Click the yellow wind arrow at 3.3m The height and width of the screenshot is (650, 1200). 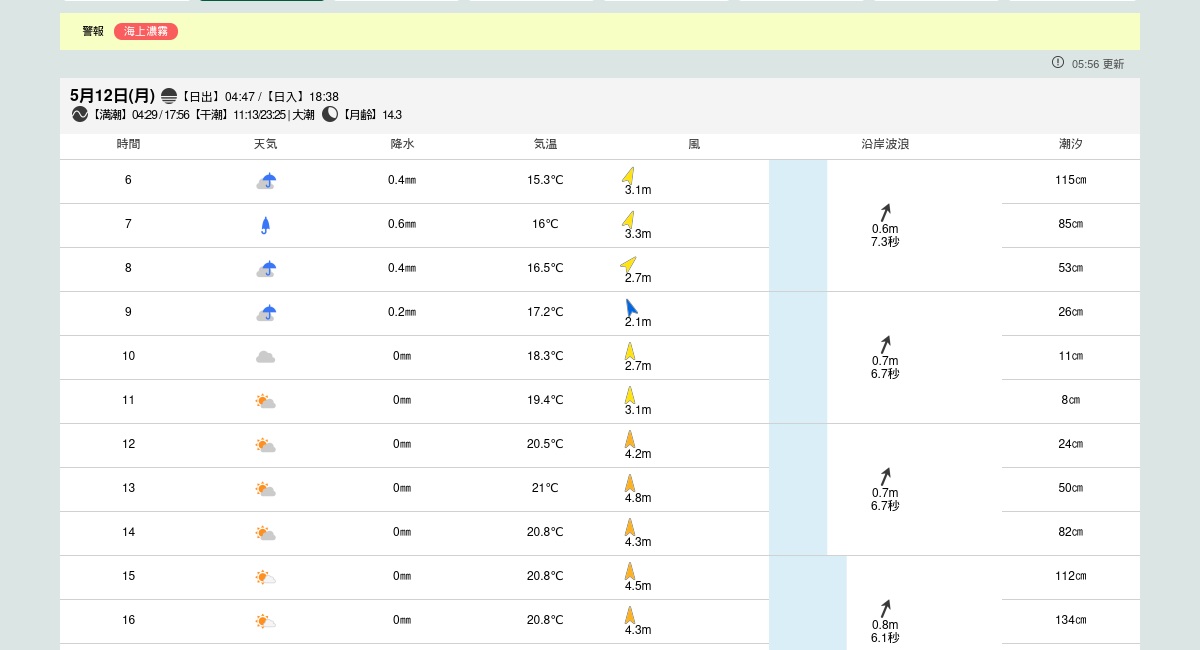(628, 219)
